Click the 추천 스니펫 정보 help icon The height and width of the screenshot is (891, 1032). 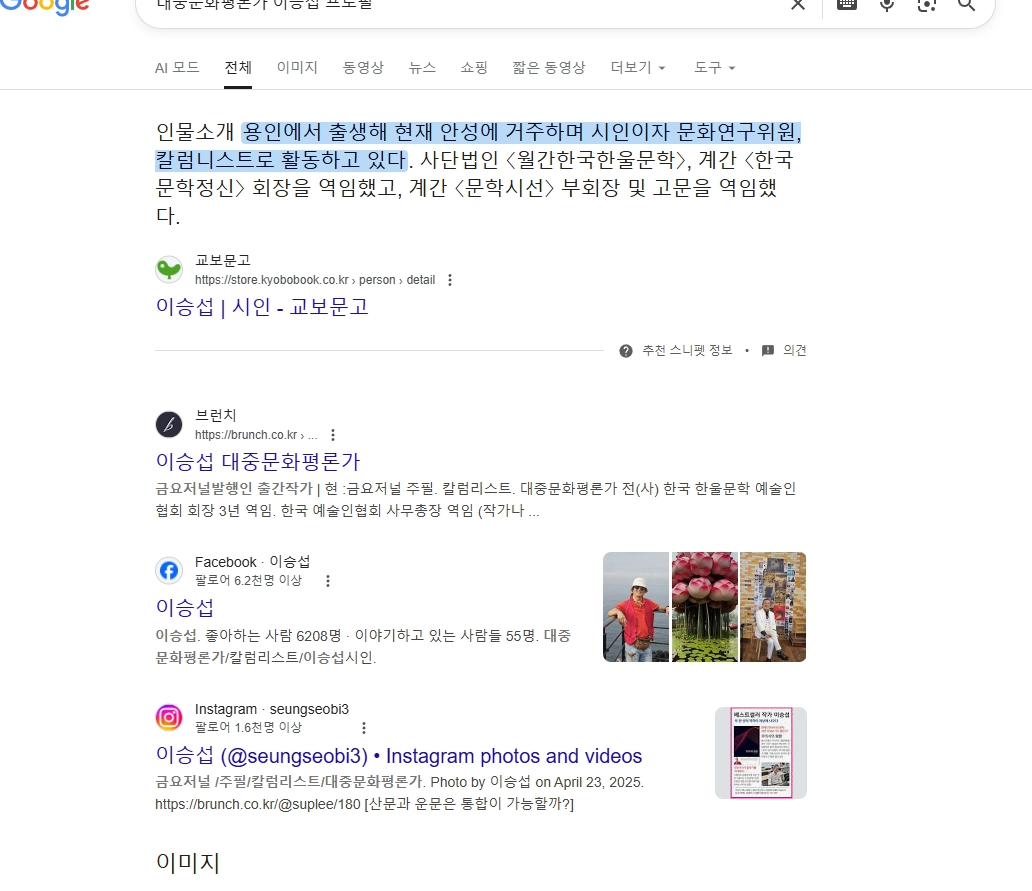pos(626,351)
